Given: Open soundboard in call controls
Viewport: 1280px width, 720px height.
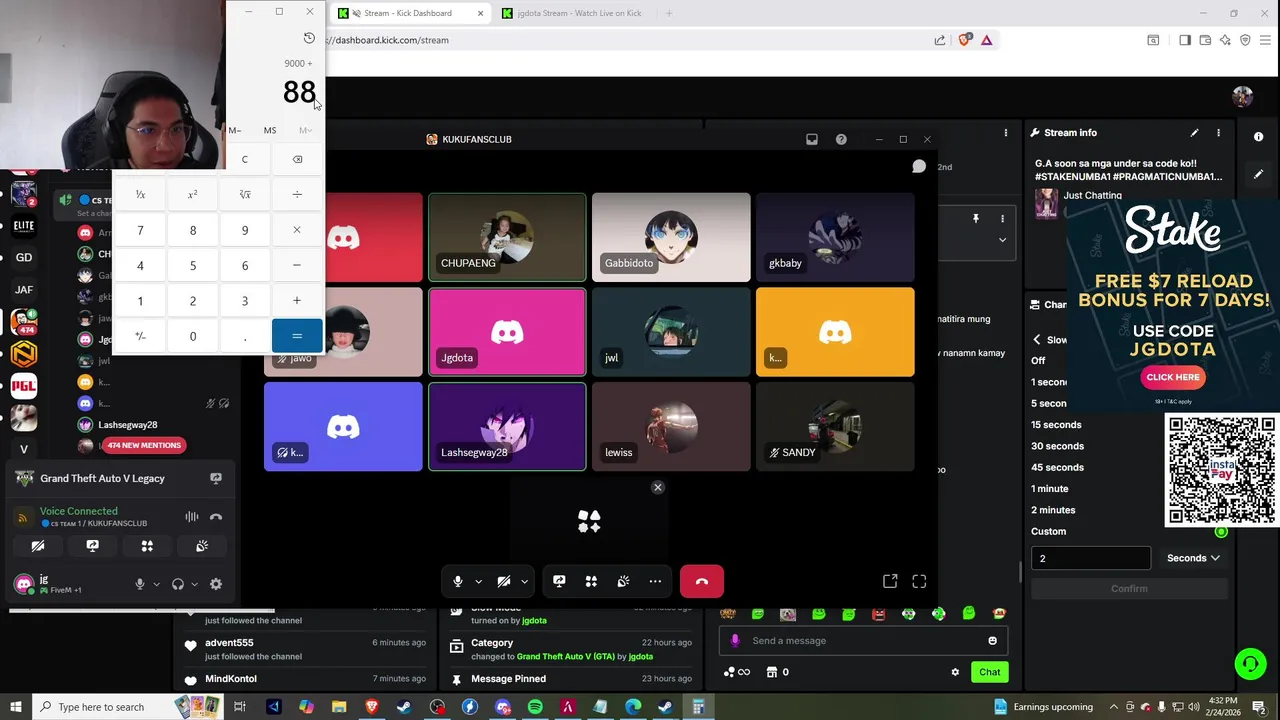Looking at the screenshot, I should [x=623, y=581].
